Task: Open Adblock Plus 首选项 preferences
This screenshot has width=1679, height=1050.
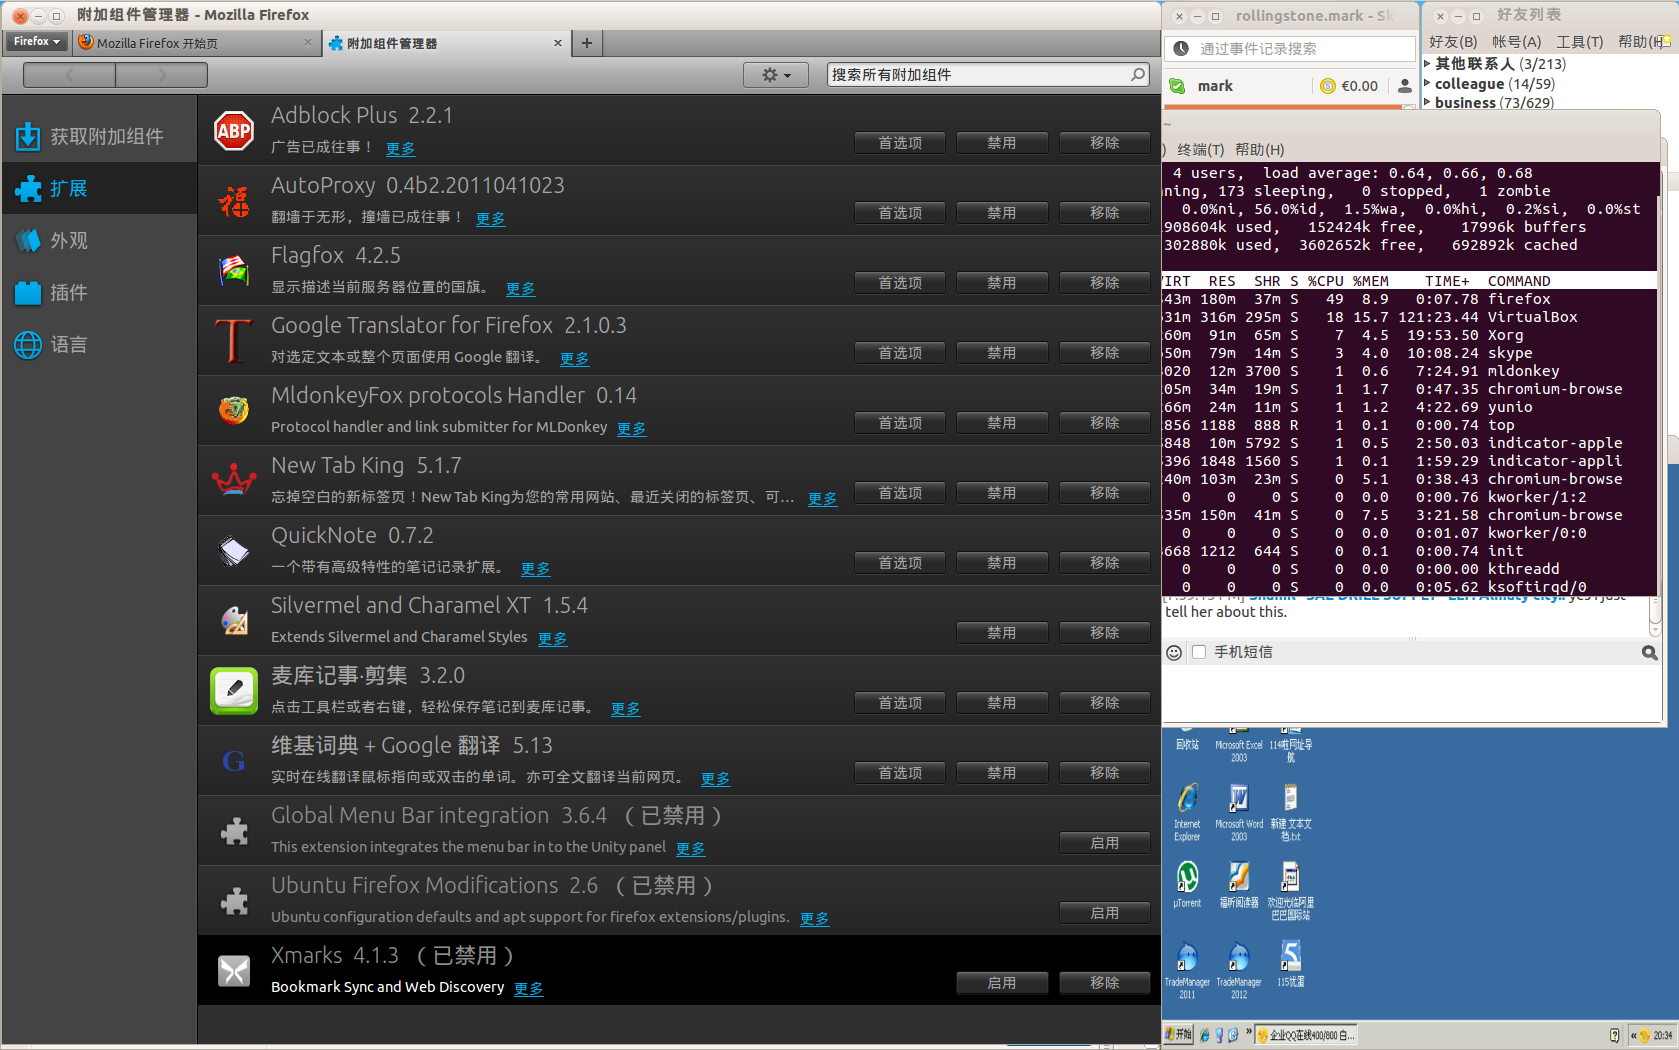Action: click(900, 143)
